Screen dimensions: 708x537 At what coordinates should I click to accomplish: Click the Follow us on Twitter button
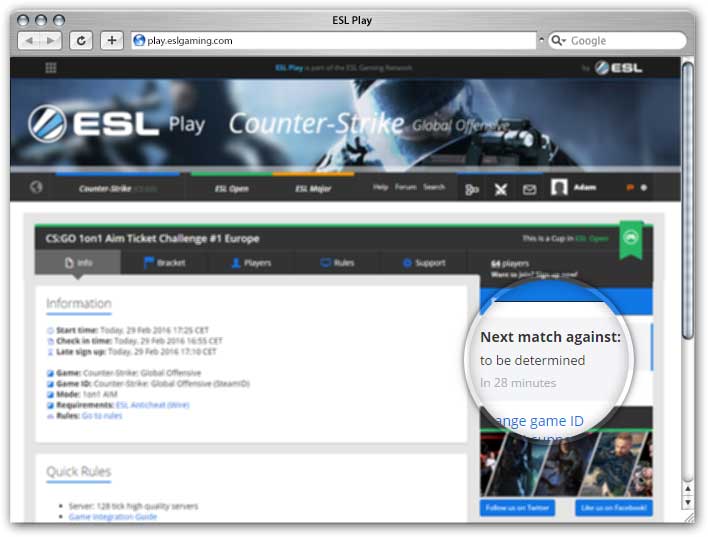[517, 508]
